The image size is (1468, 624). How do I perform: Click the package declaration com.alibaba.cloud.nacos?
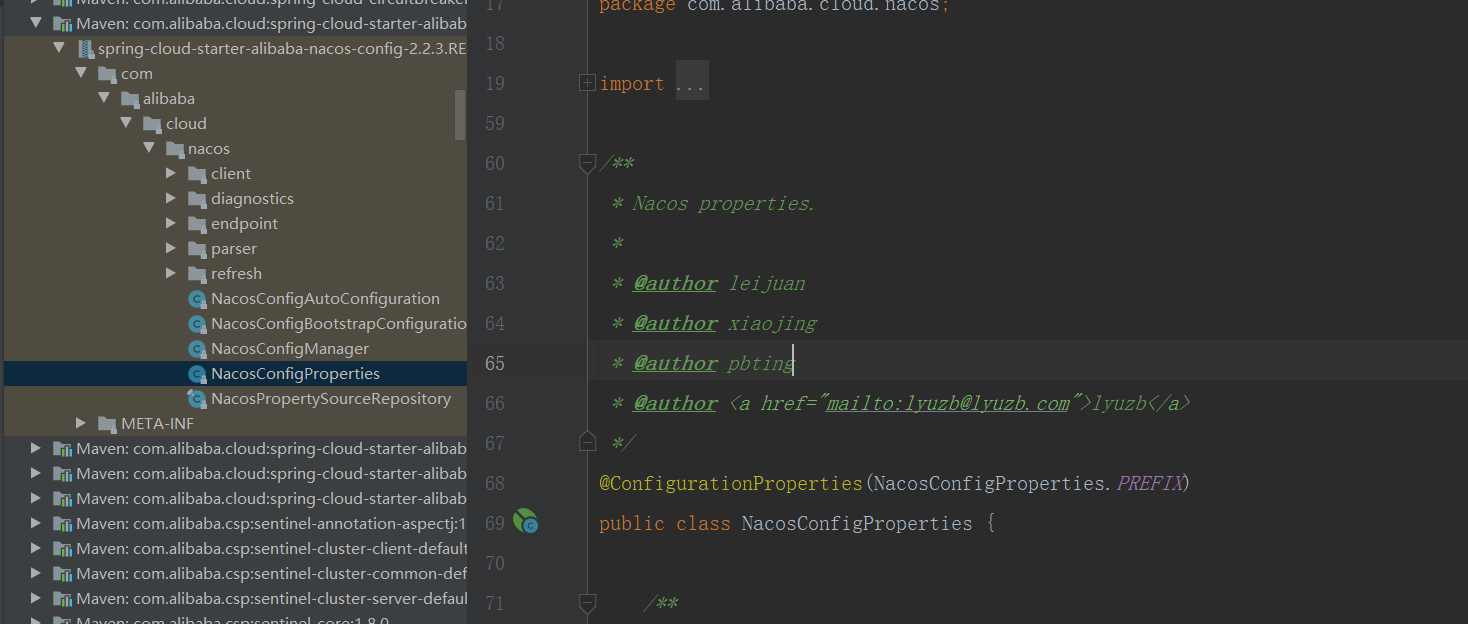(x=774, y=6)
